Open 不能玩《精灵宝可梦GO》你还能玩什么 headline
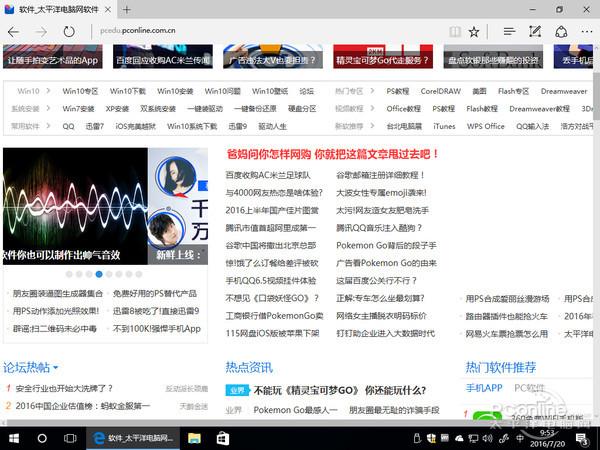This screenshot has height=450, width=600. point(339,390)
